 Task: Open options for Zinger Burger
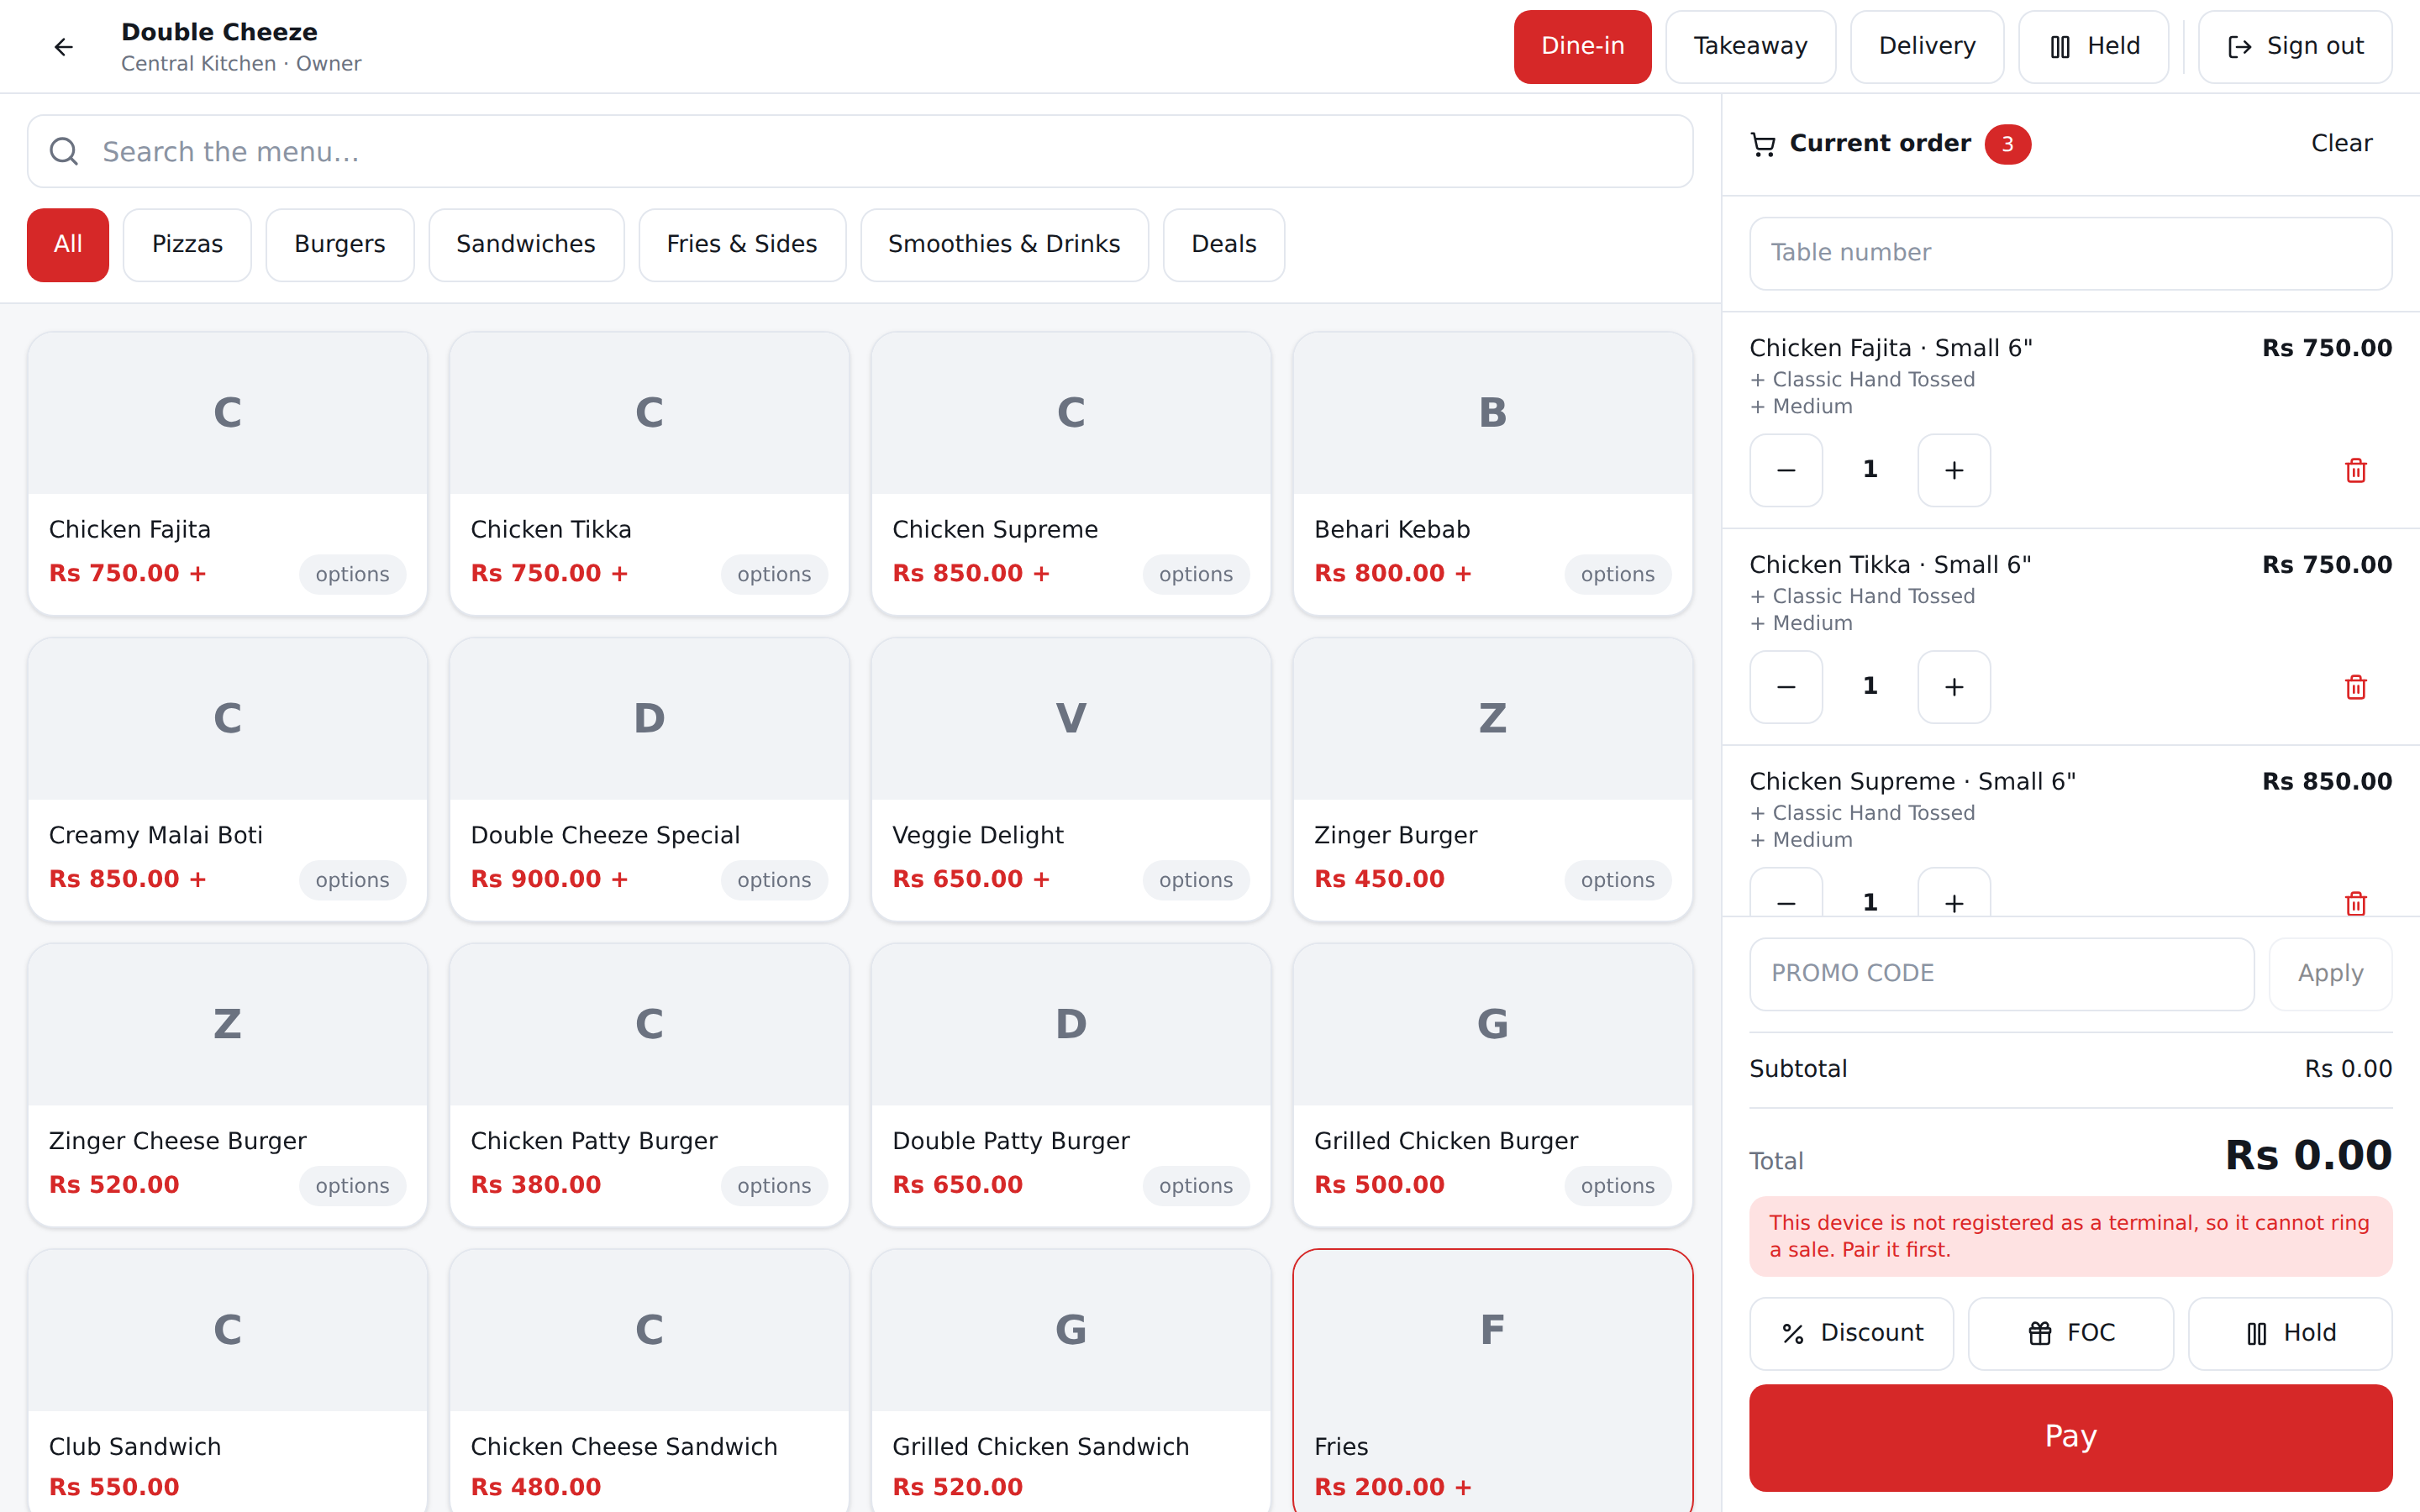tap(1617, 880)
